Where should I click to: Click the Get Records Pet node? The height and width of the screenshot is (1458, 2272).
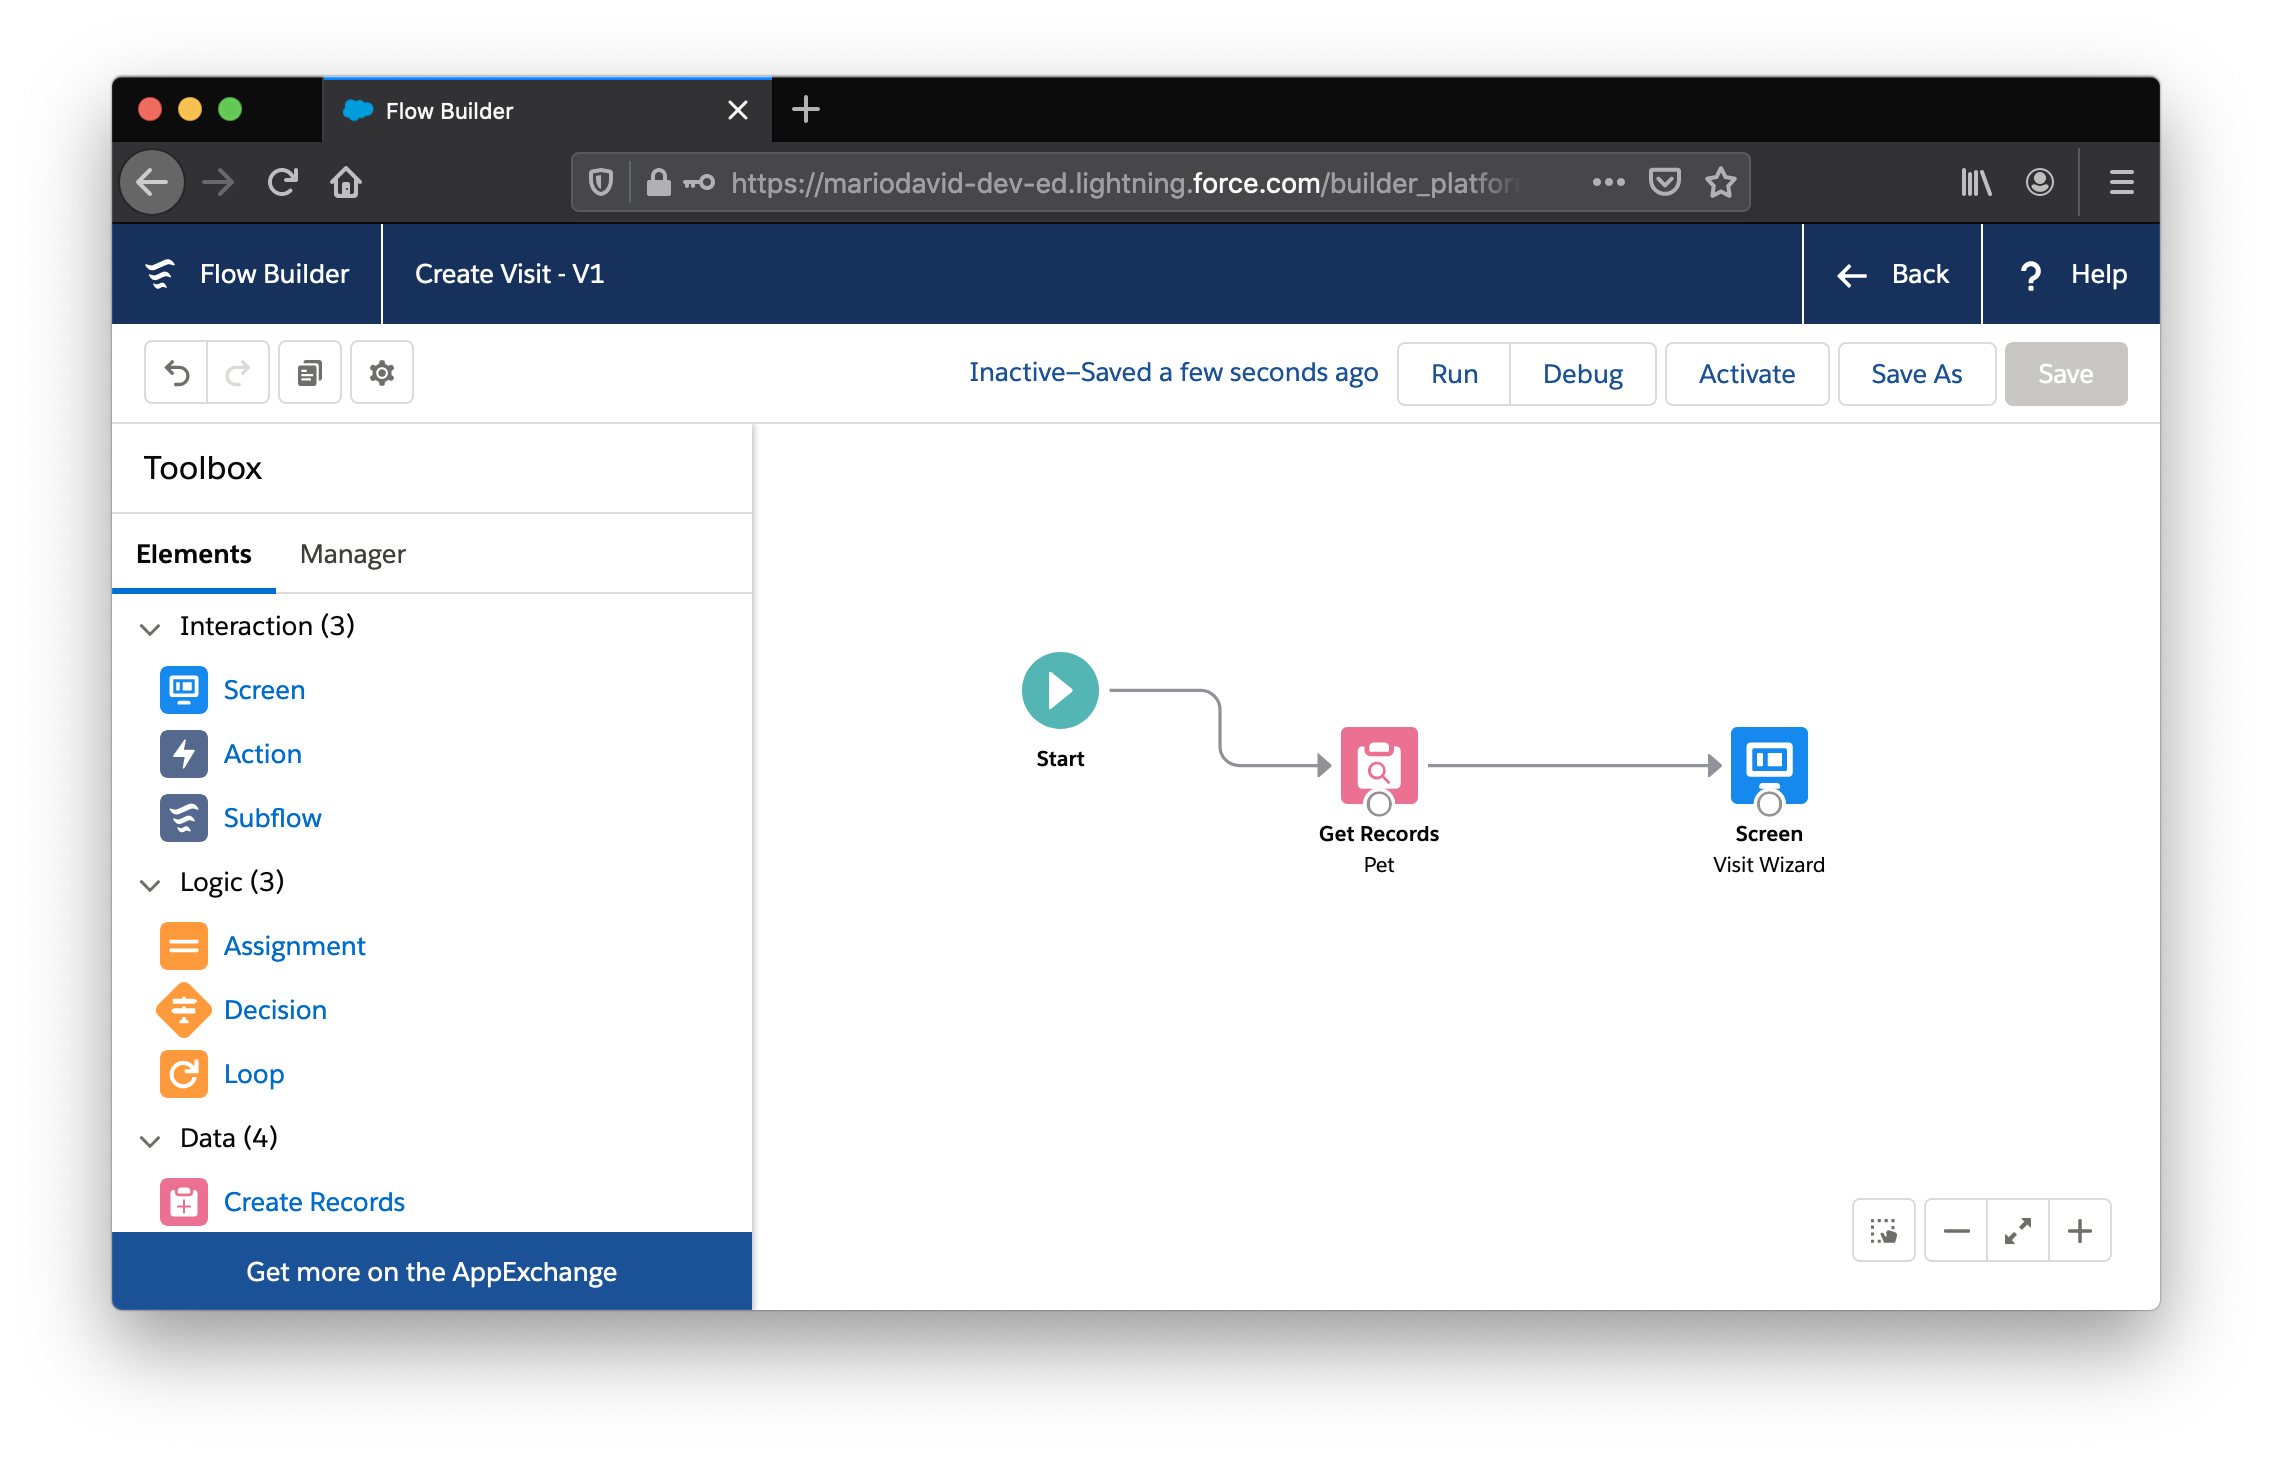pyautogui.click(x=1379, y=765)
